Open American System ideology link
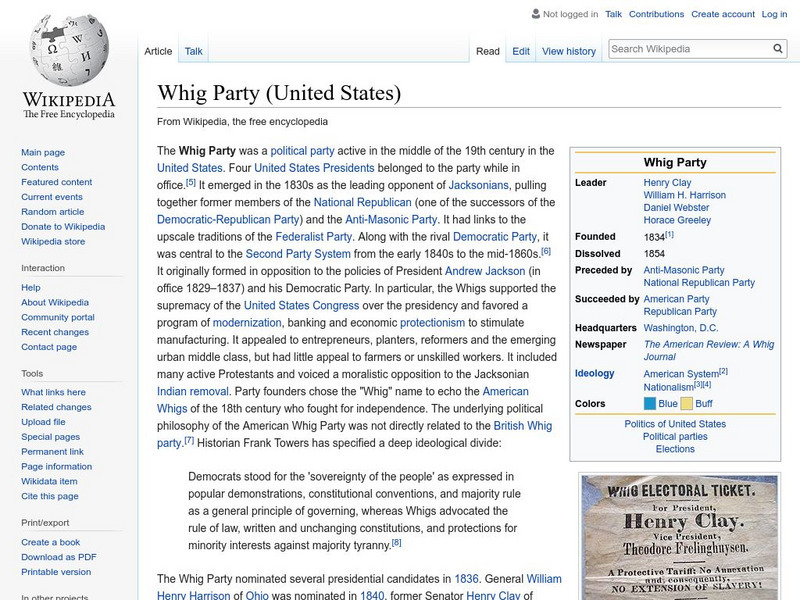Screen dimensions: 800x600 (681, 373)
